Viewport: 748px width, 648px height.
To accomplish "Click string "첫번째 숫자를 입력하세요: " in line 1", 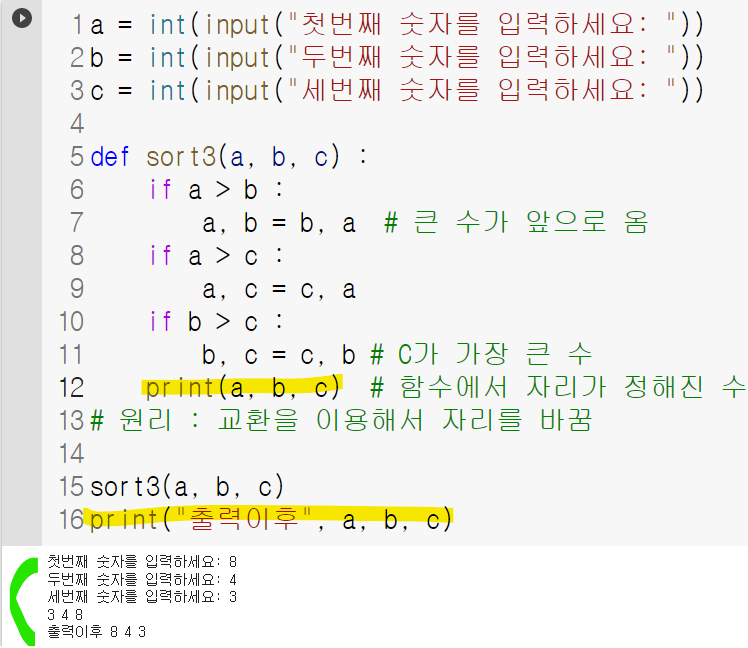I will 482,24.
